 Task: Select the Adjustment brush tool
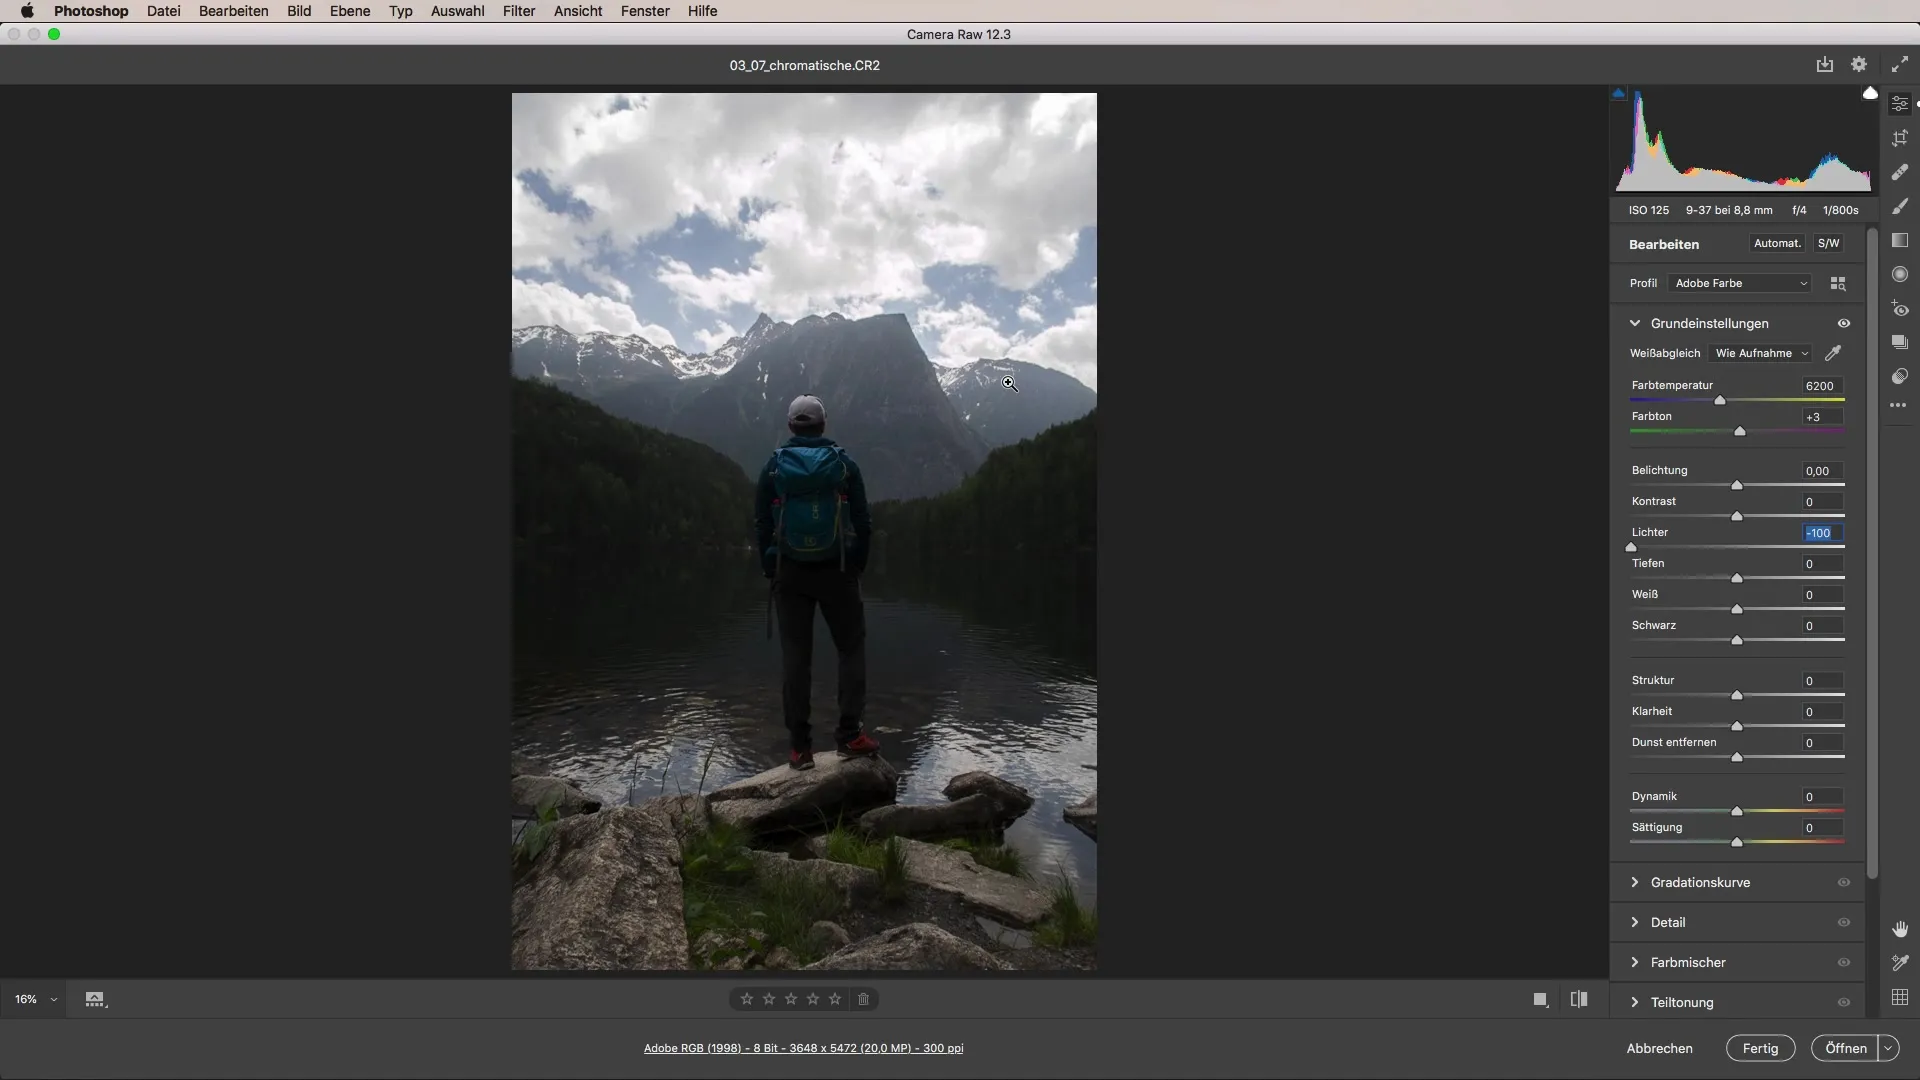point(1900,206)
